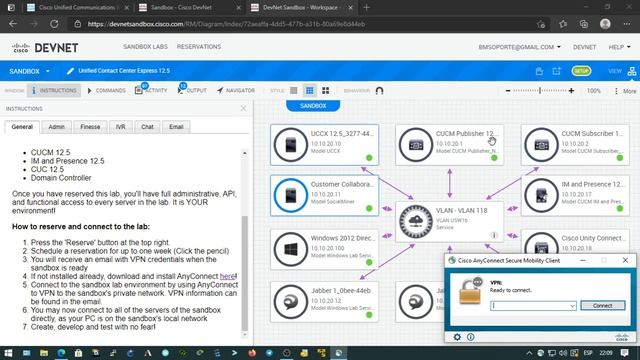Image resolution: width=640 pixels, height=360 pixels.
Task: Click the zoom out minus button
Action: point(508,91)
